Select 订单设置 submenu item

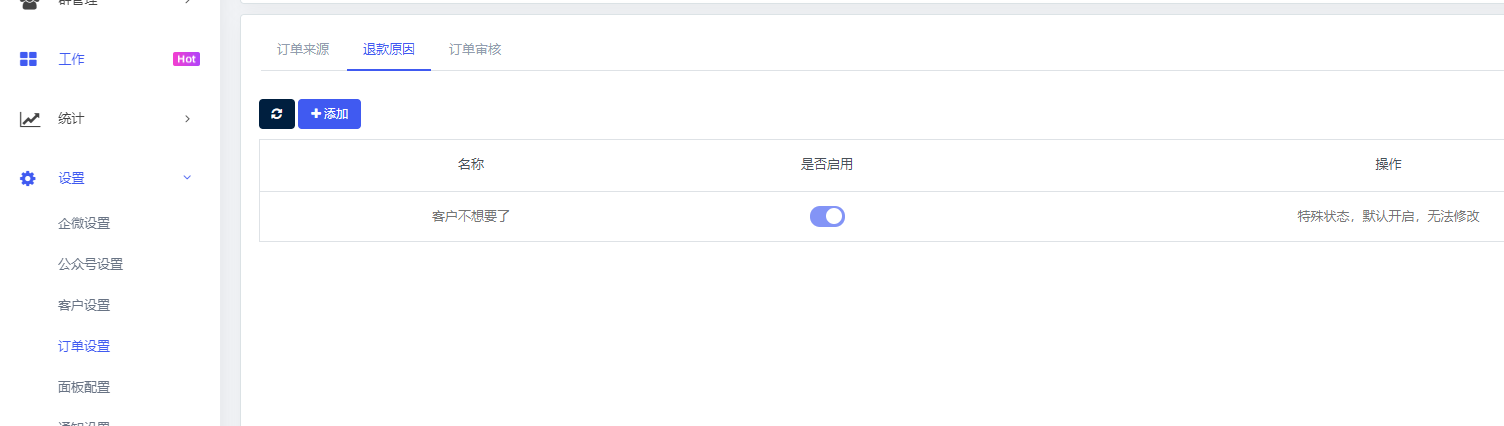84,346
